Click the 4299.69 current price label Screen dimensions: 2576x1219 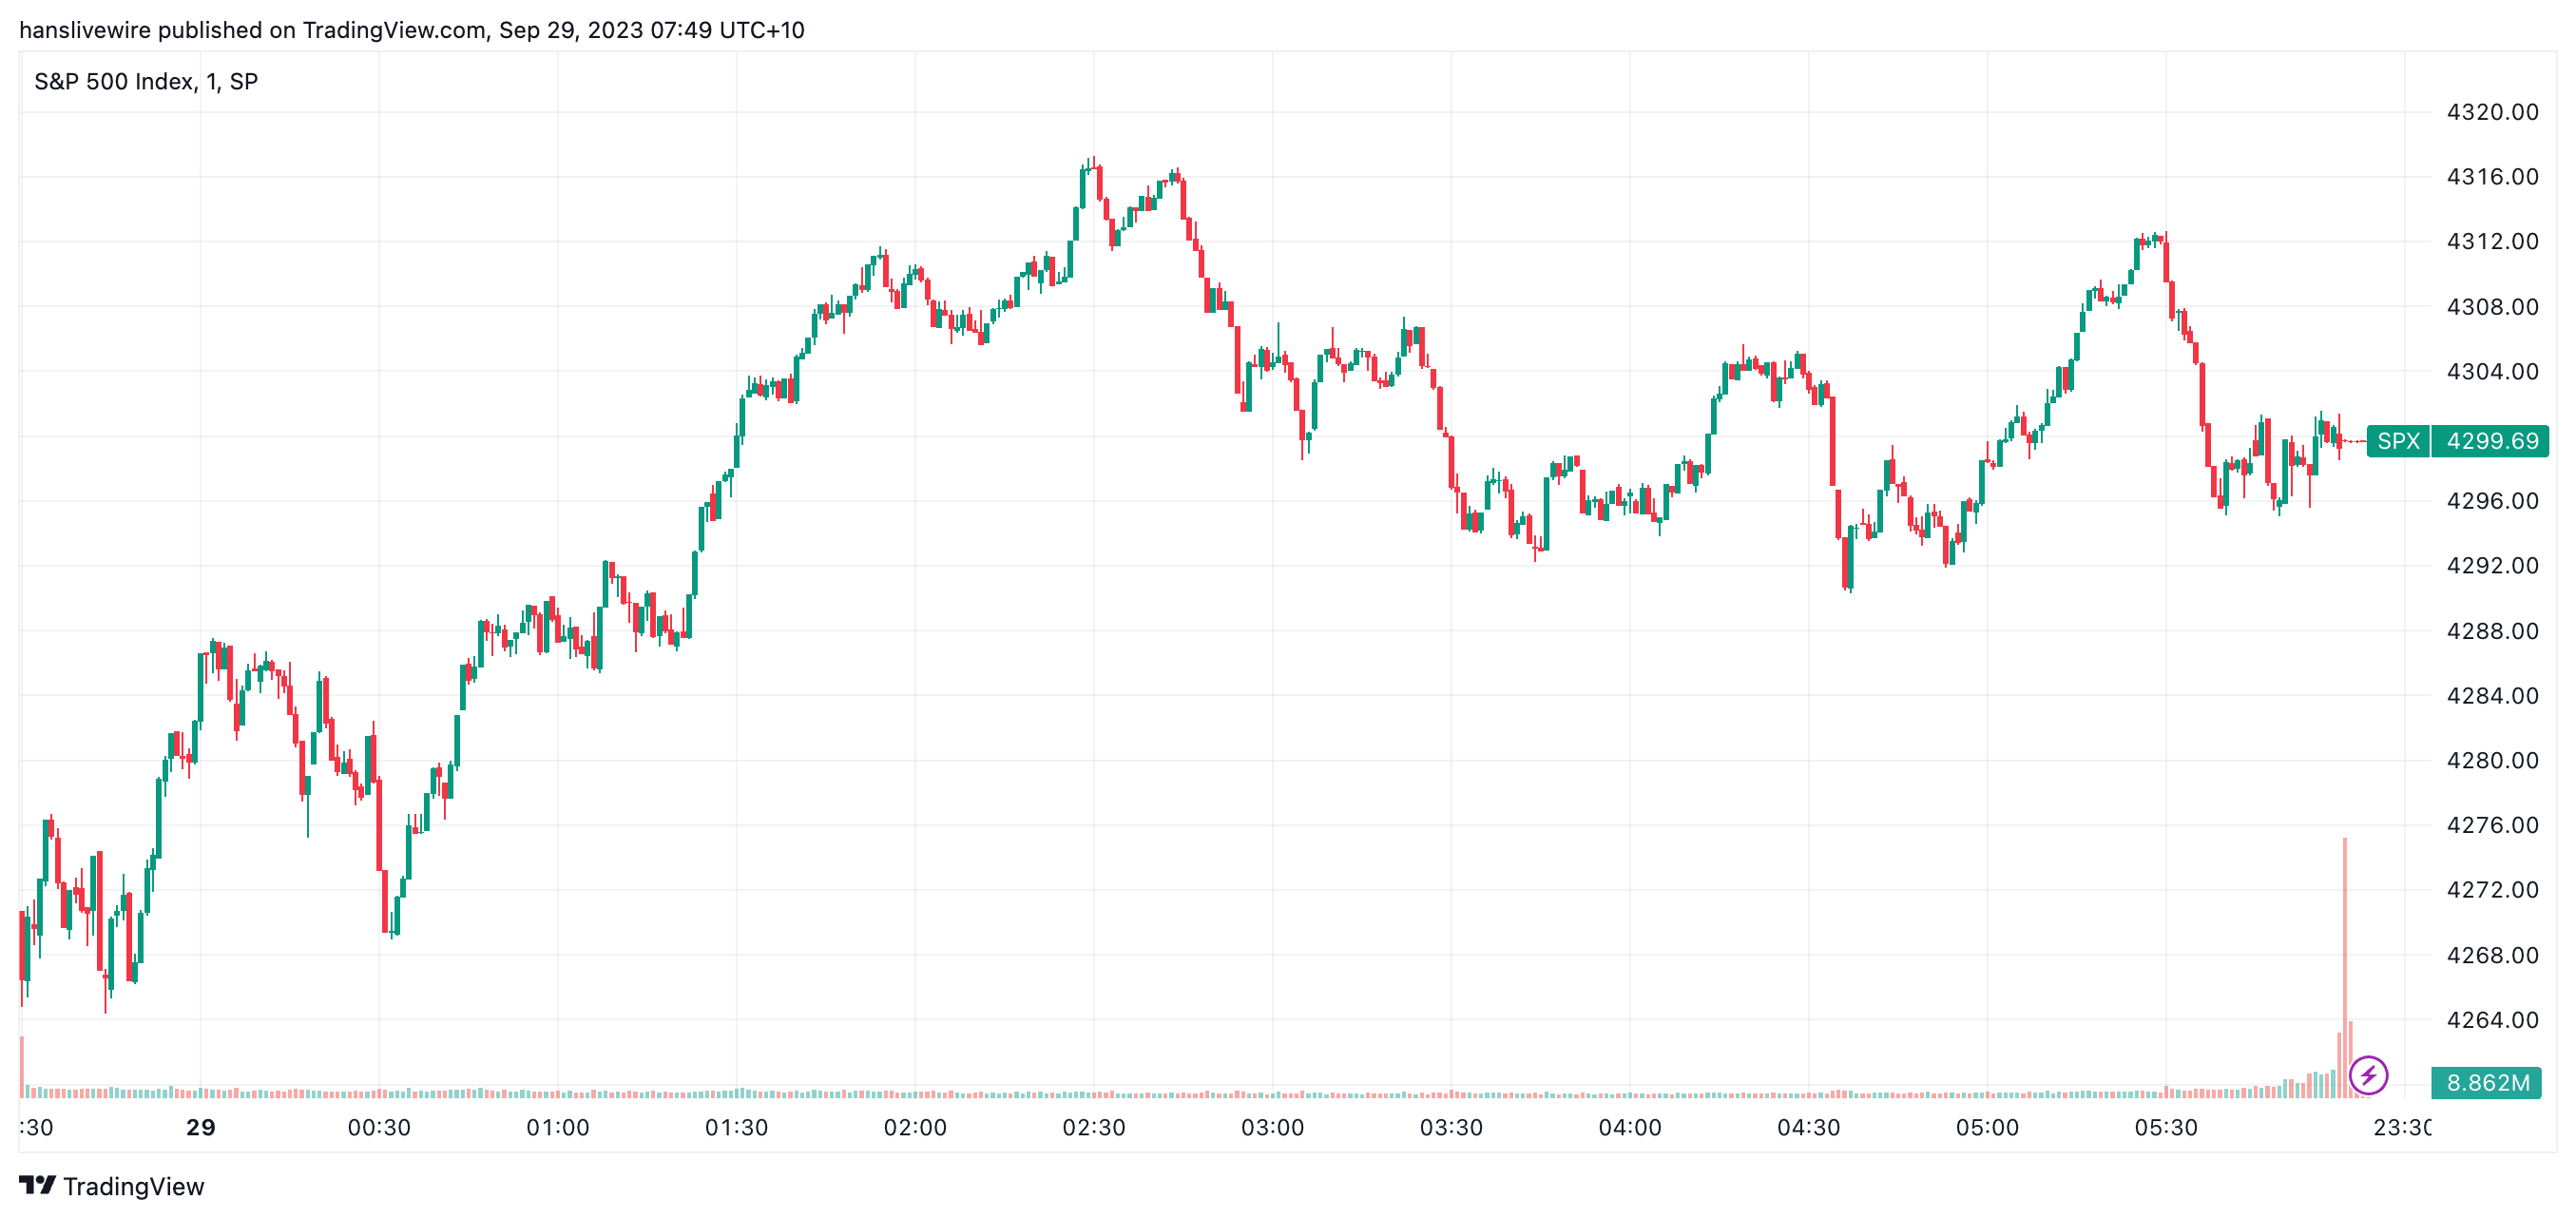2491,441
